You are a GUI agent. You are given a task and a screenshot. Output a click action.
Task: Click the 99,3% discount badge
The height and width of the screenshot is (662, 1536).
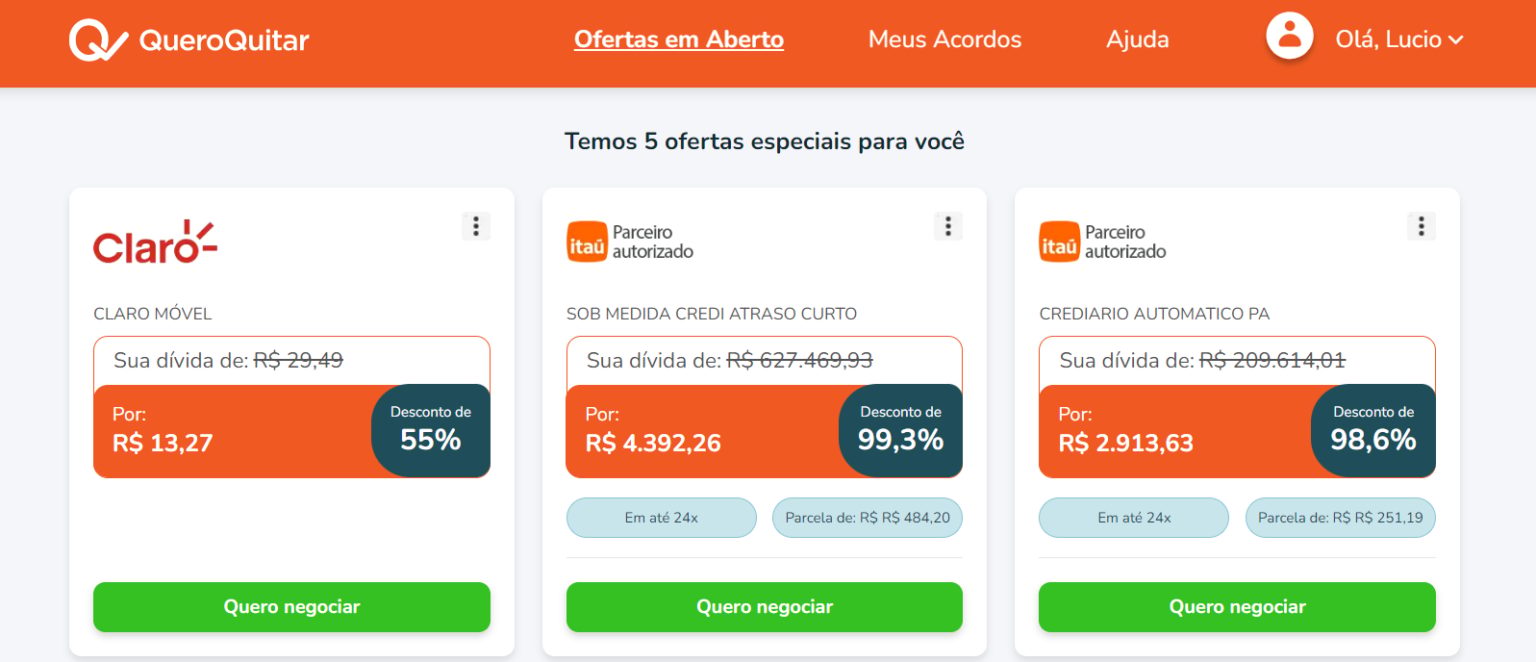click(901, 430)
